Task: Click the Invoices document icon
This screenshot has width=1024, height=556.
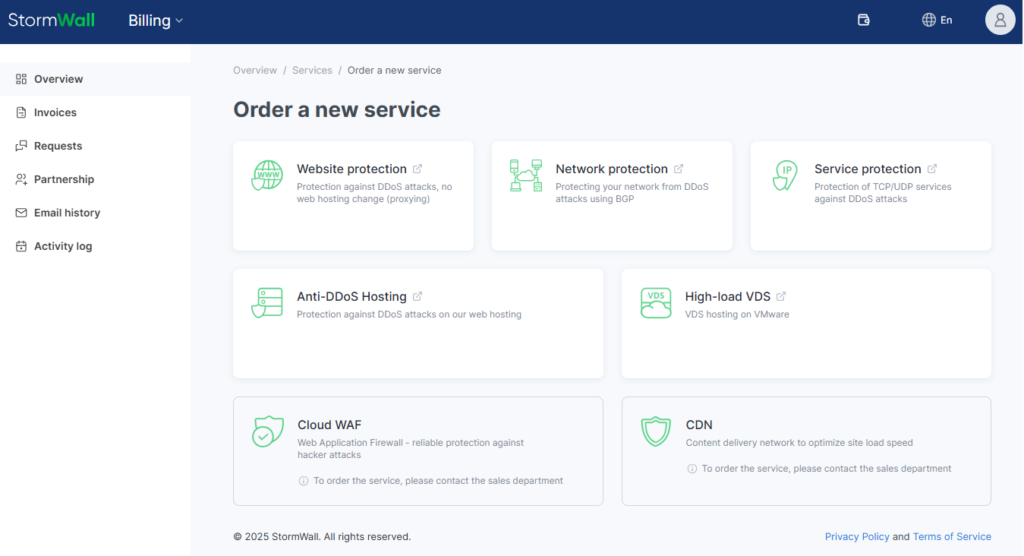Action: [21, 112]
